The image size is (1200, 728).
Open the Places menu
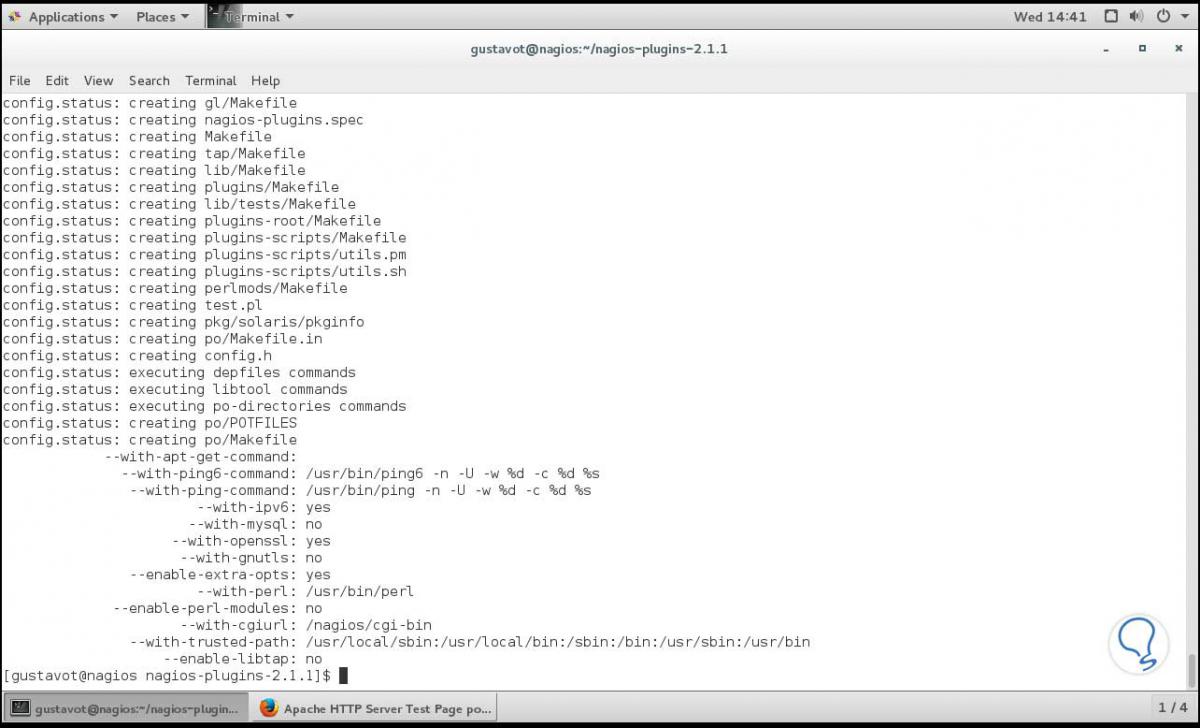156,16
